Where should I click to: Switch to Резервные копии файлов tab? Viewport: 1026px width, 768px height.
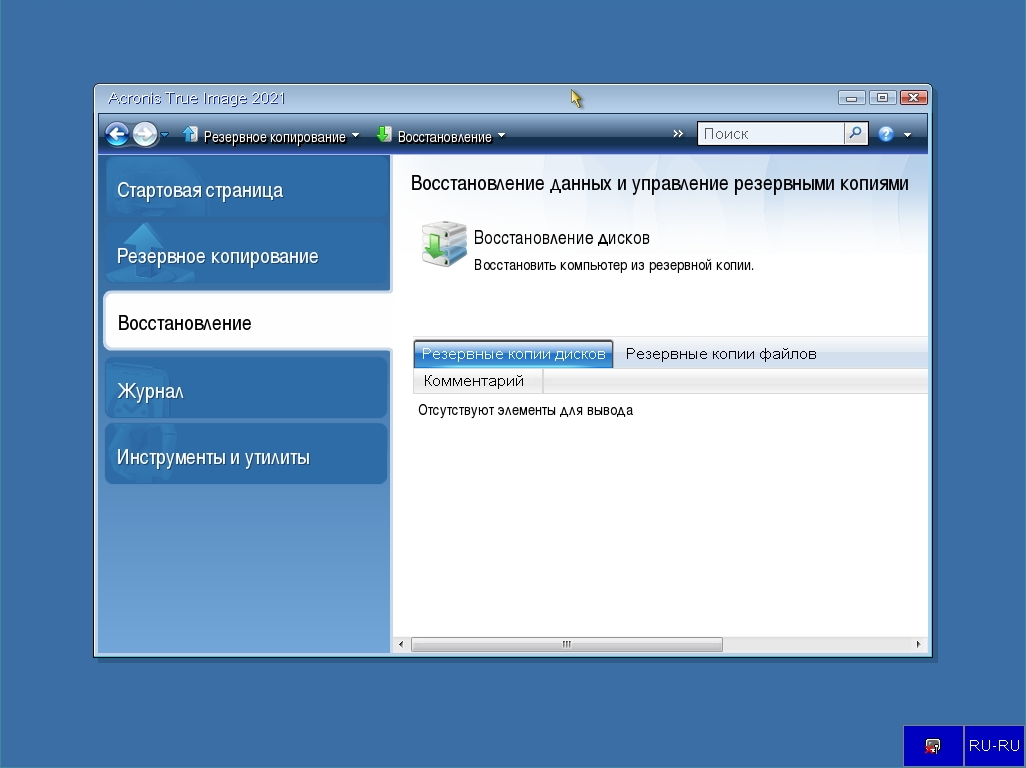tap(721, 354)
